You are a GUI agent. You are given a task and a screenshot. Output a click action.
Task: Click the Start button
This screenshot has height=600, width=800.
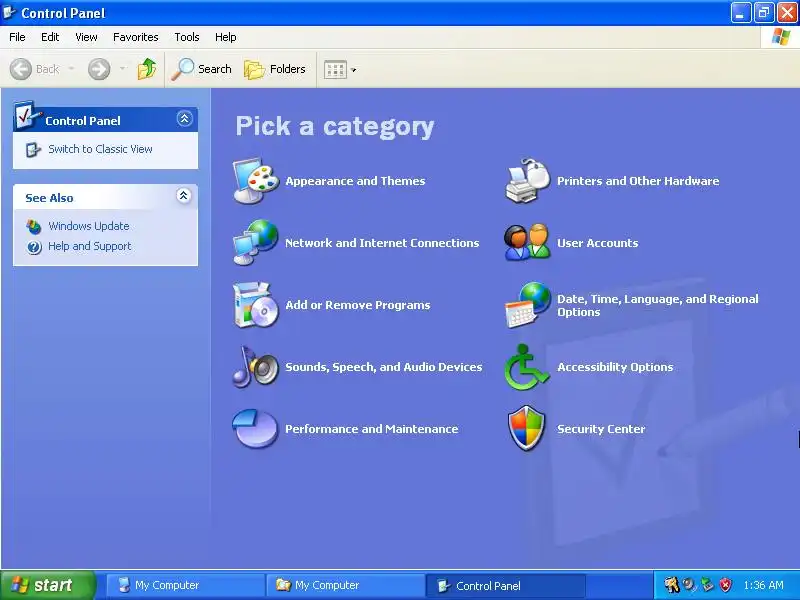pyautogui.click(x=47, y=585)
